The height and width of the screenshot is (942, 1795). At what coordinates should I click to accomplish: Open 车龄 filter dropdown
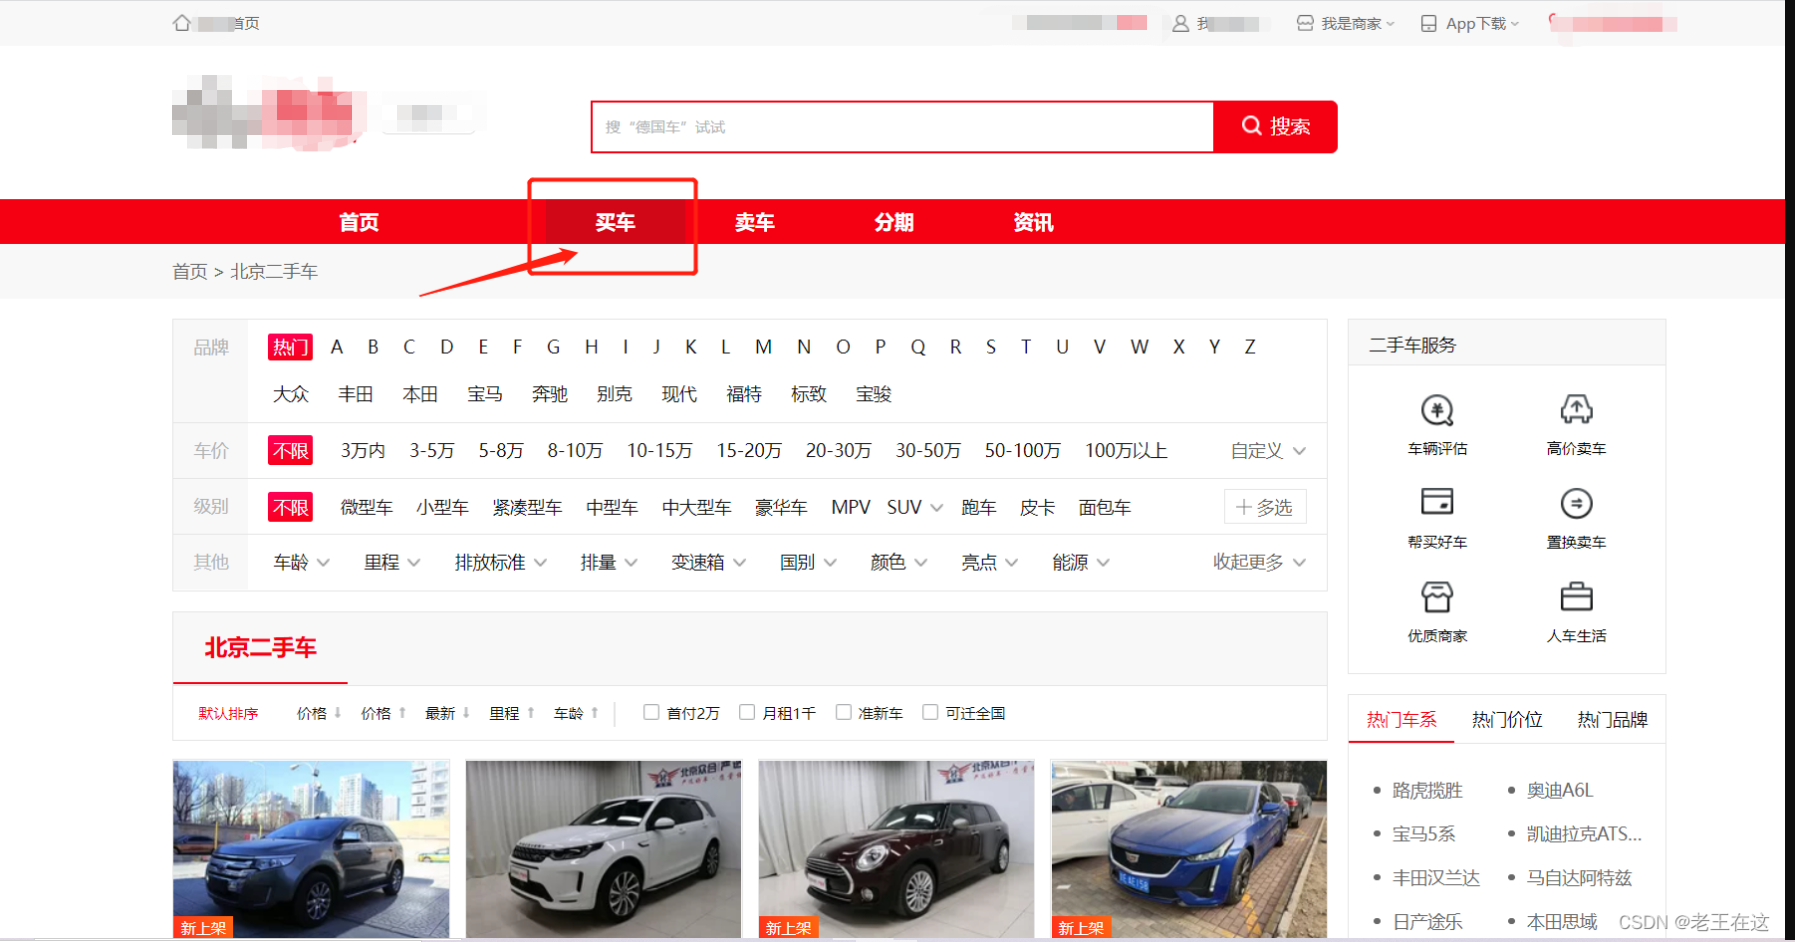[301, 563]
